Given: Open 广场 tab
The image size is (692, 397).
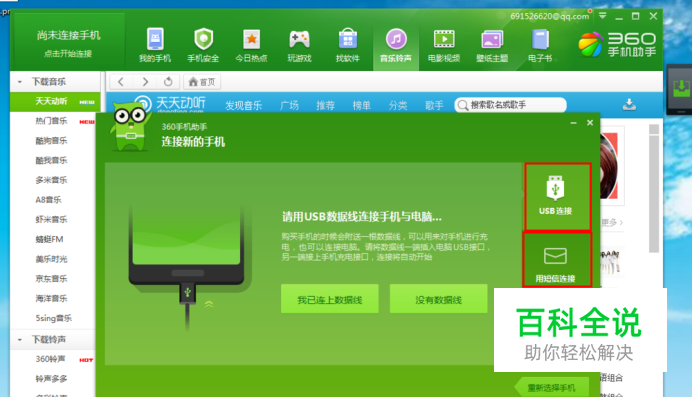Looking at the screenshot, I should click(x=289, y=105).
